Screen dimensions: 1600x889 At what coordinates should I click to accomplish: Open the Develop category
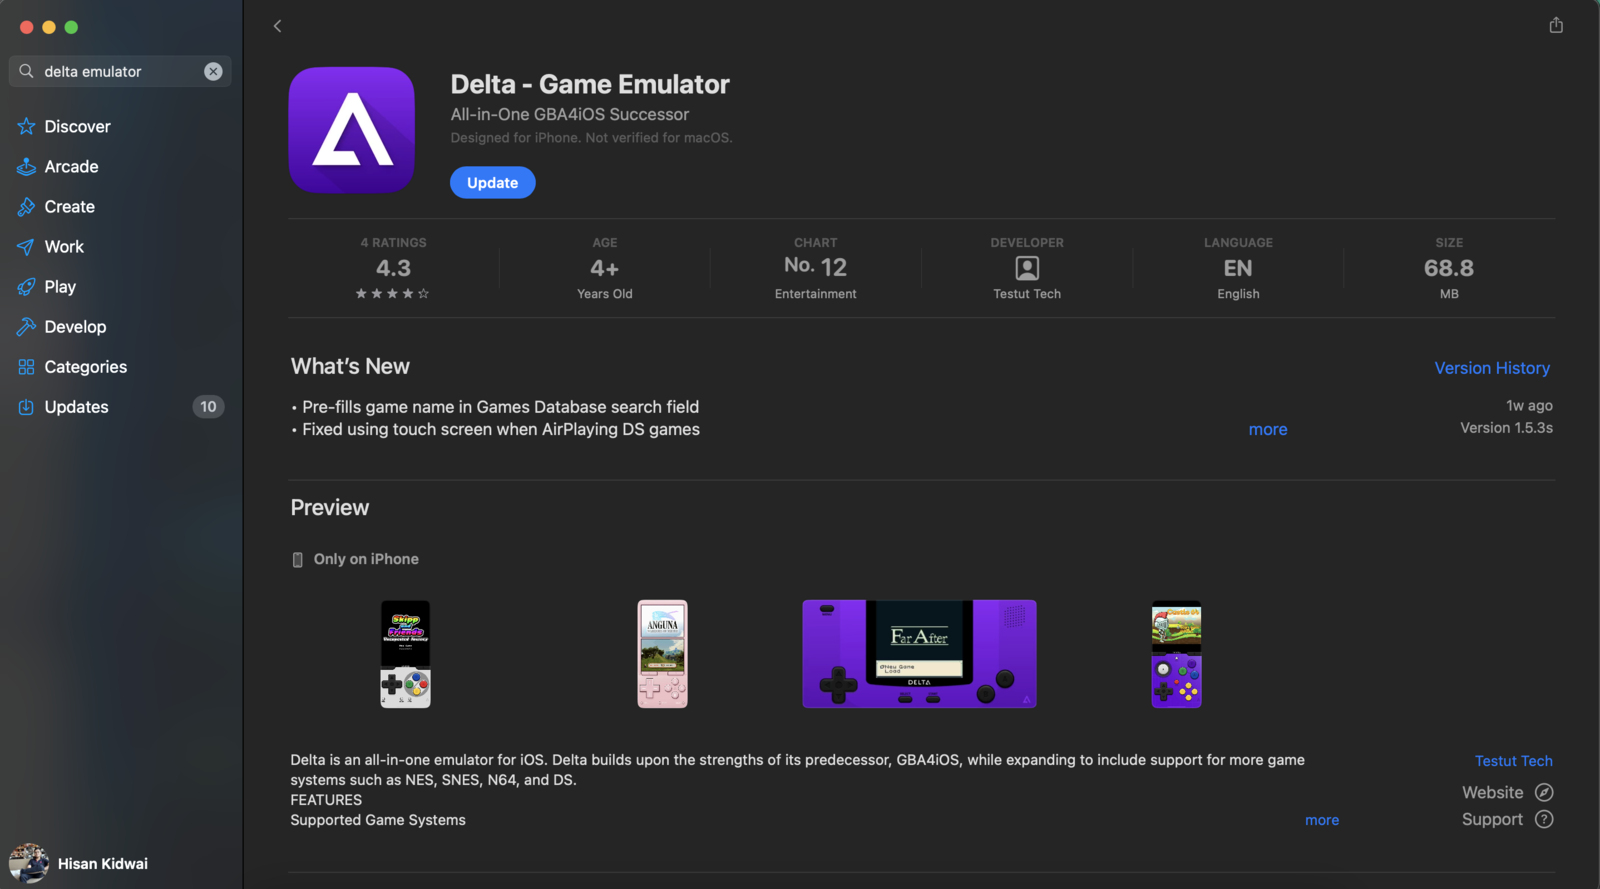pyautogui.click(x=75, y=327)
